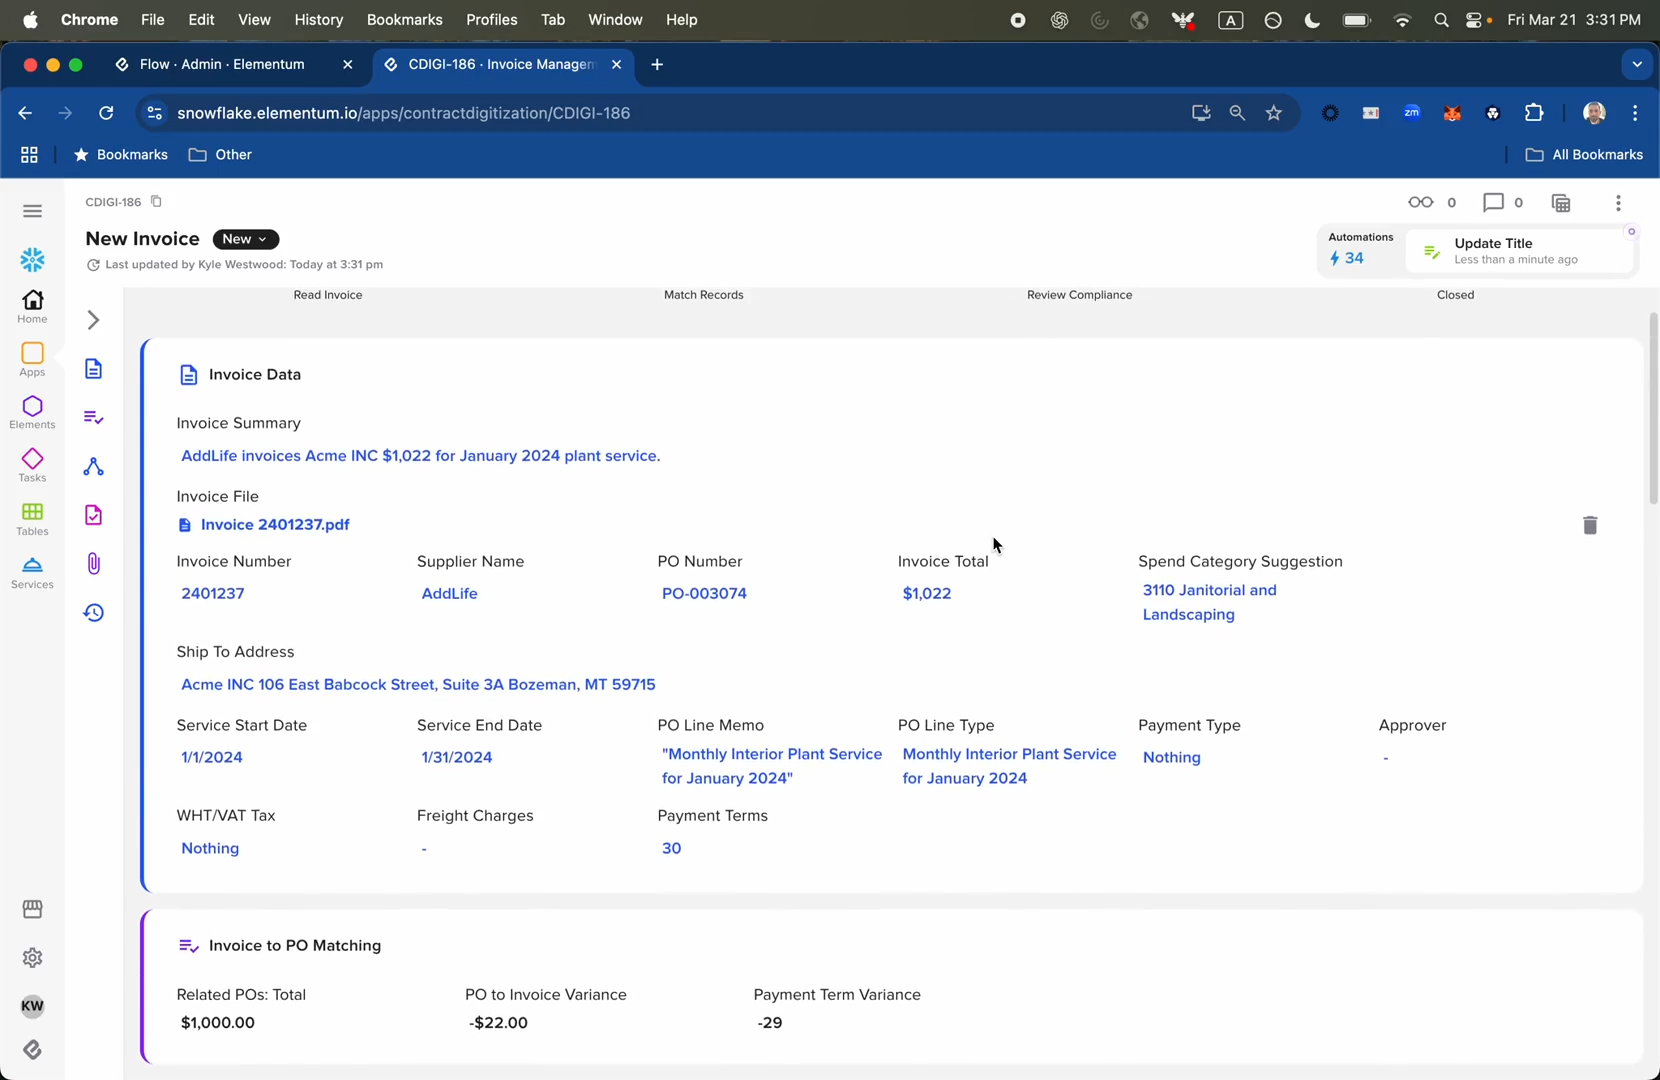The image size is (1660, 1080).
Task: Open the record more options menu
Action: click(1618, 203)
